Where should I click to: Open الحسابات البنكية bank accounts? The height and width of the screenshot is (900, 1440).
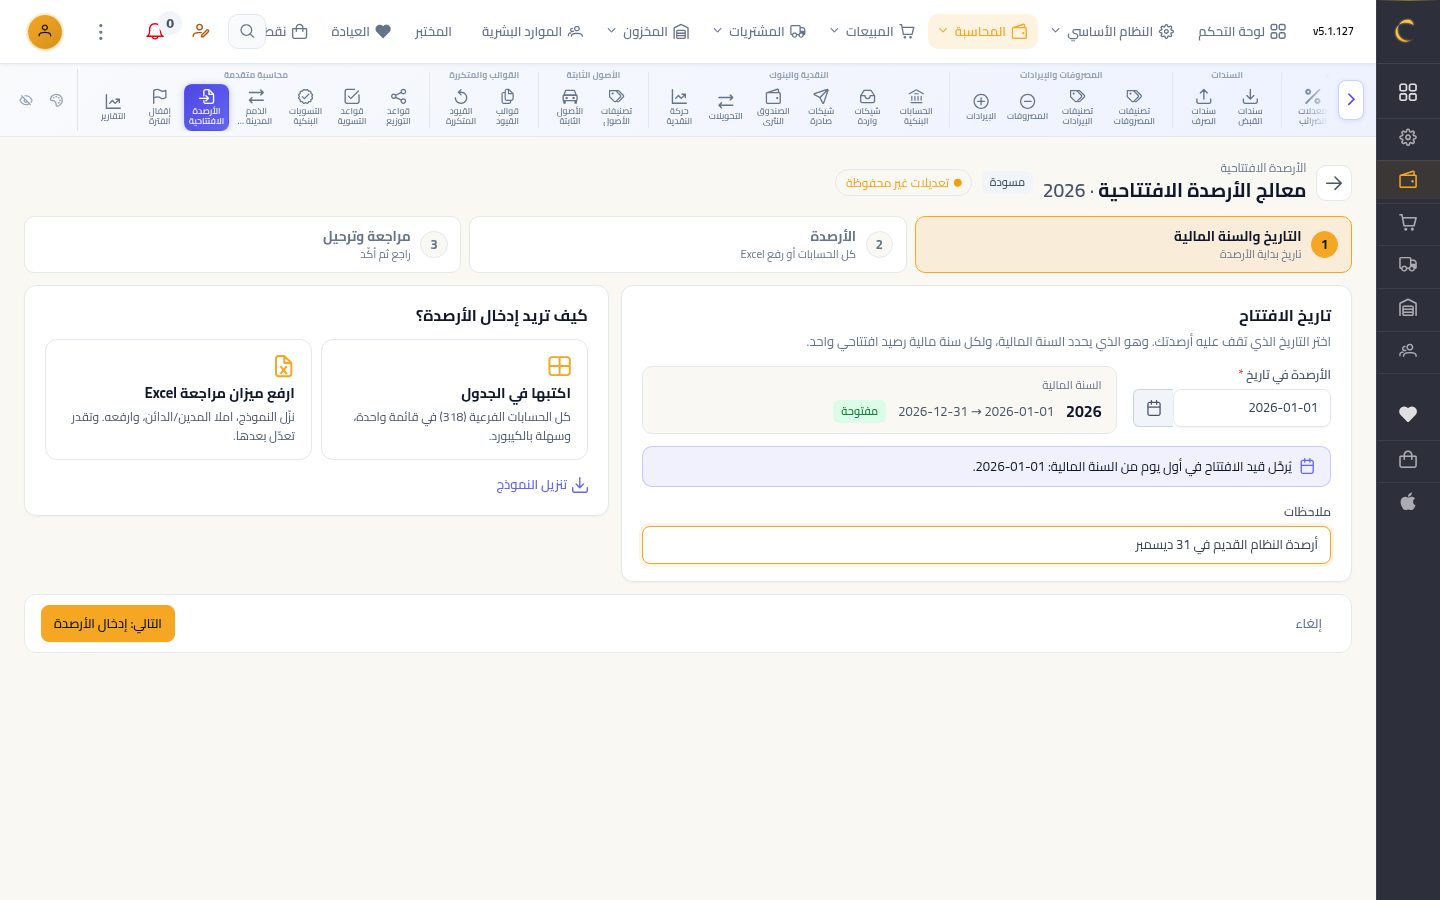(916, 107)
